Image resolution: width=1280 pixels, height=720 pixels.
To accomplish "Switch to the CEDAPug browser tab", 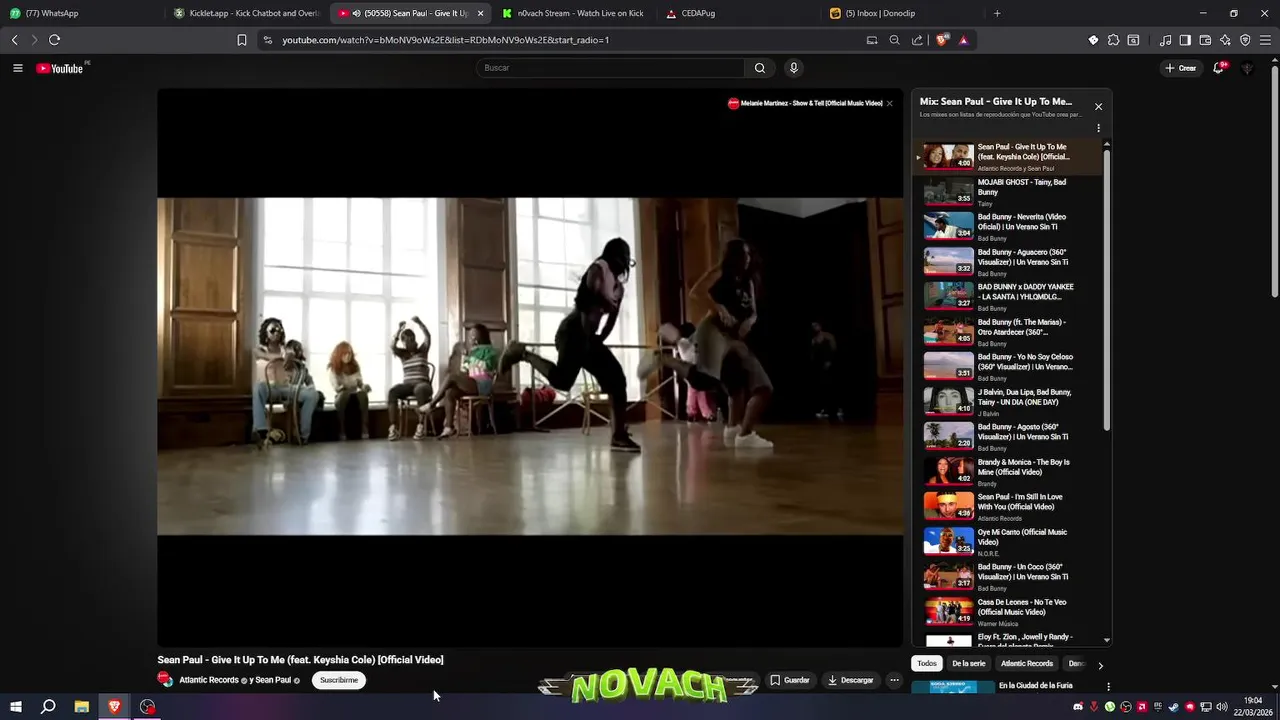I will point(739,13).
